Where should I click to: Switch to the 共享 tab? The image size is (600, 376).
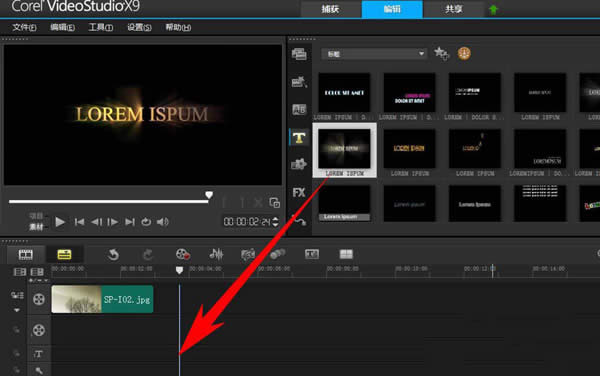pyautogui.click(x=453, y=9)
